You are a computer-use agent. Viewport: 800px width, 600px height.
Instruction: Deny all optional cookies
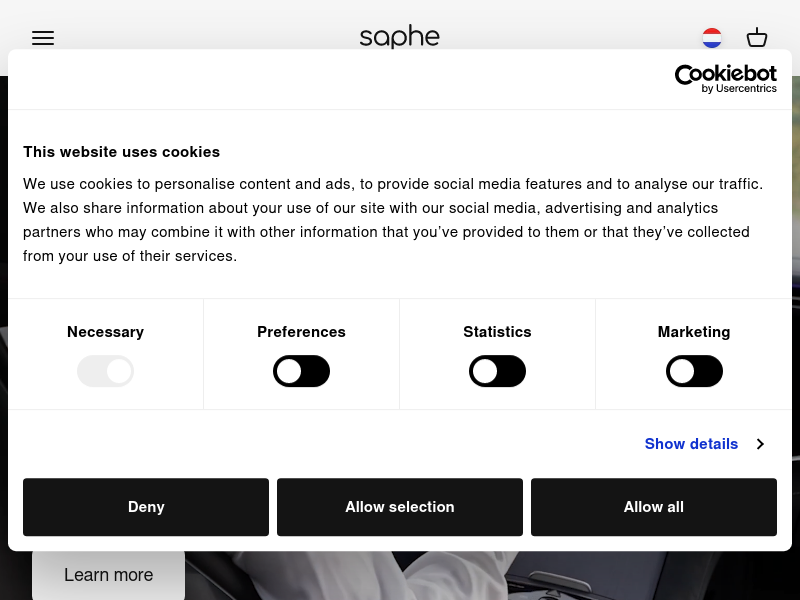tap(146, 507)
